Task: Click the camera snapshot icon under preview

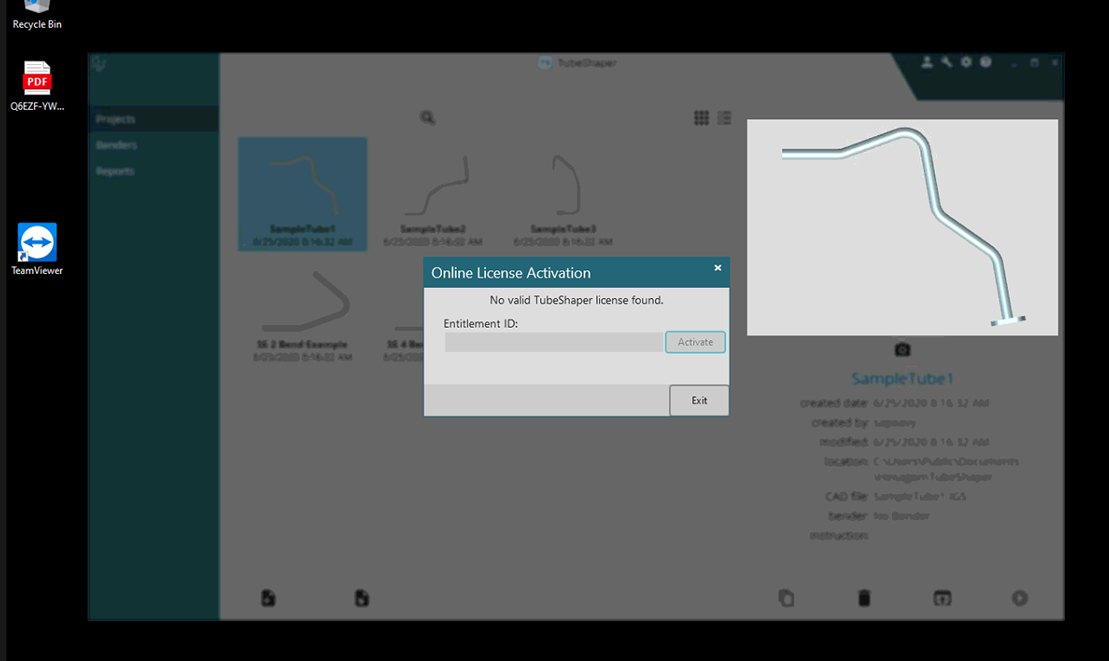Action: (902, 349)
